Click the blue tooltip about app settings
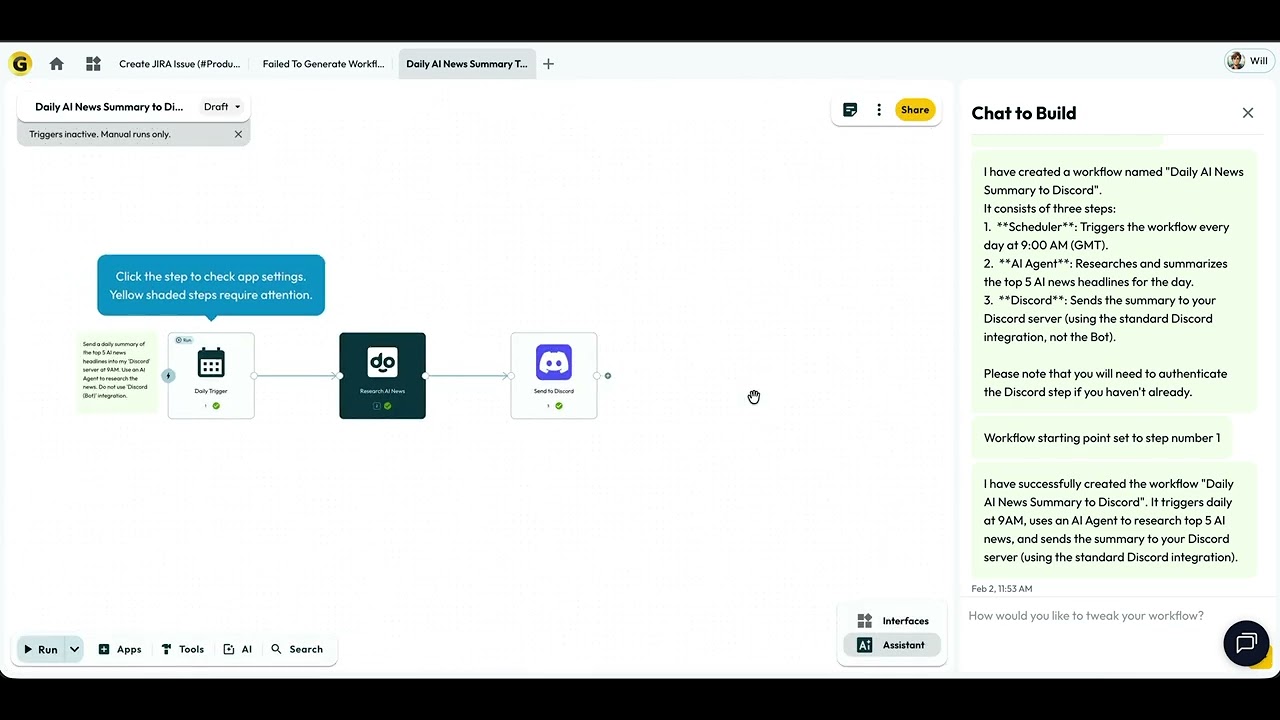This screenshot has width=1280, height=720. (x=211, y=285)
